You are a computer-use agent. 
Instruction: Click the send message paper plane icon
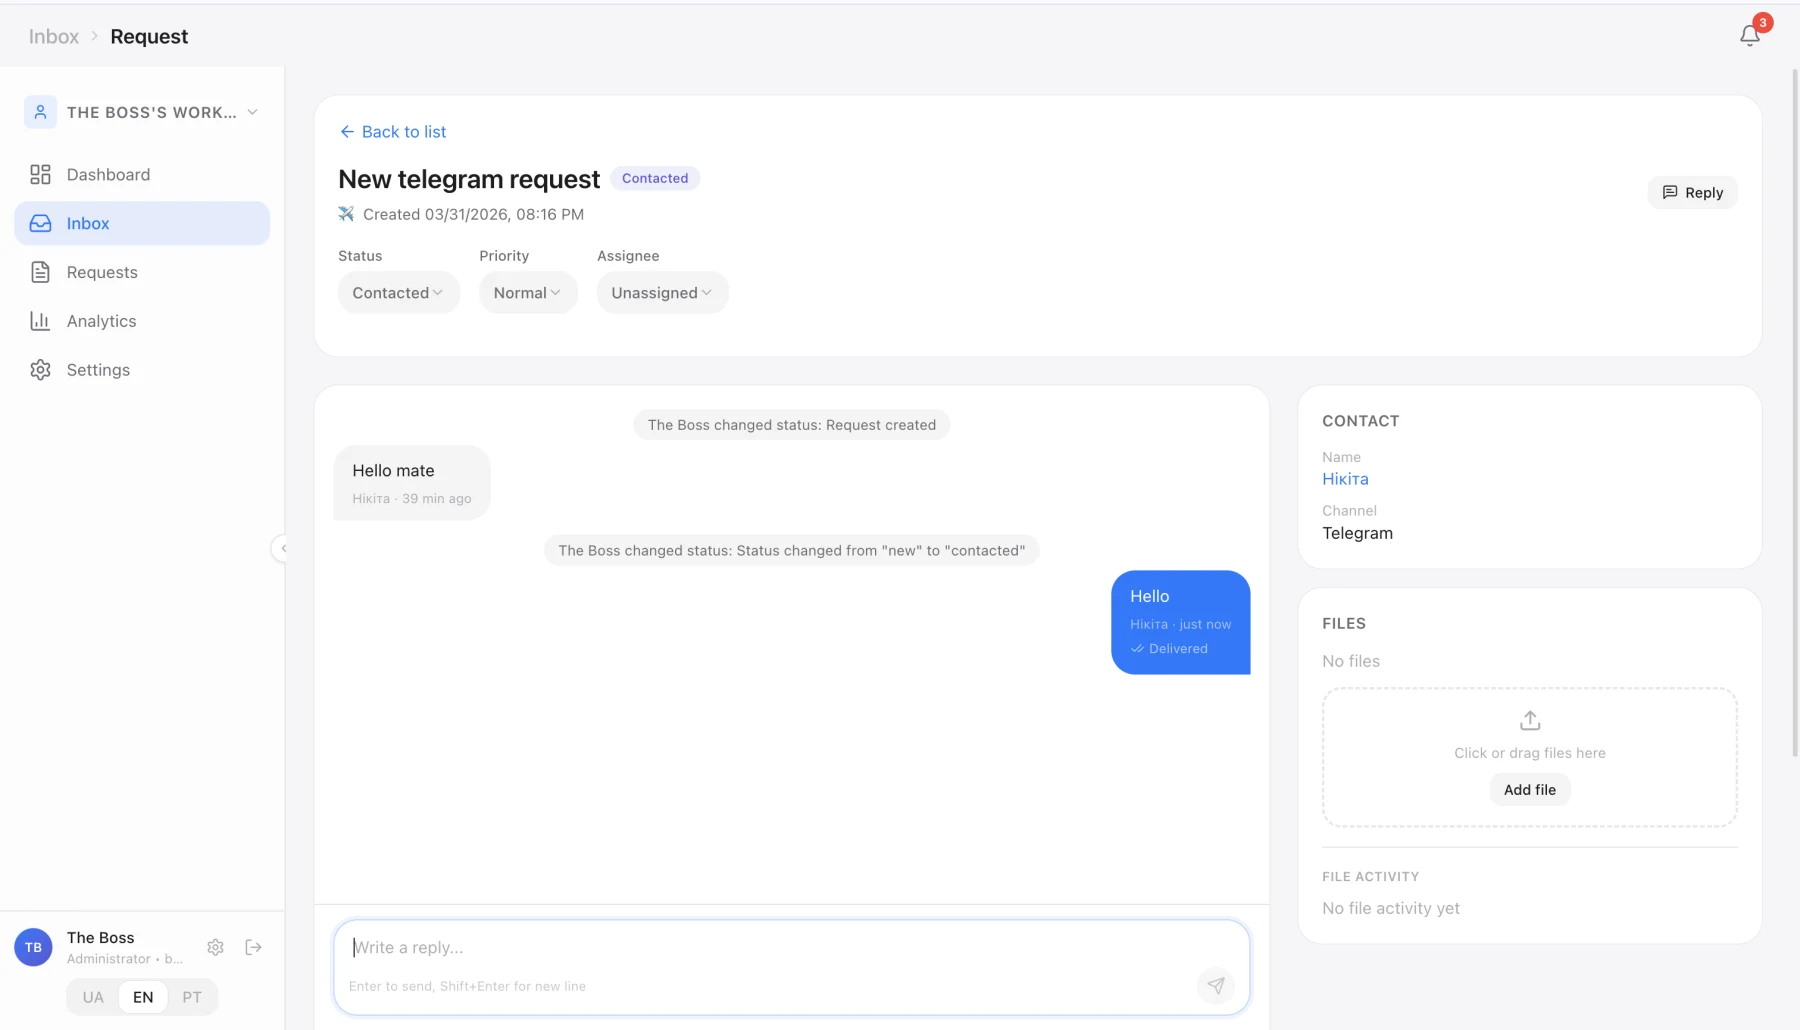1216,985
